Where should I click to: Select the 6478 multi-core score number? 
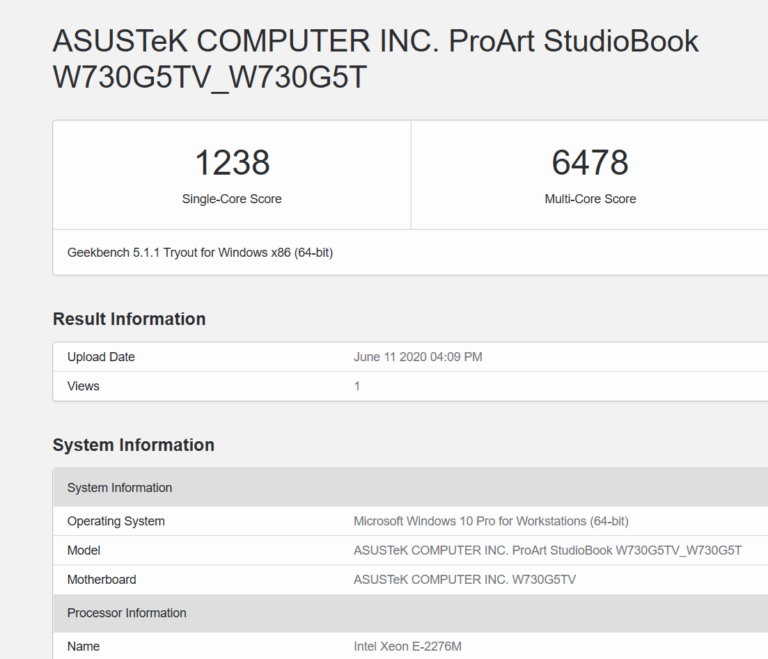coord(590,162)
